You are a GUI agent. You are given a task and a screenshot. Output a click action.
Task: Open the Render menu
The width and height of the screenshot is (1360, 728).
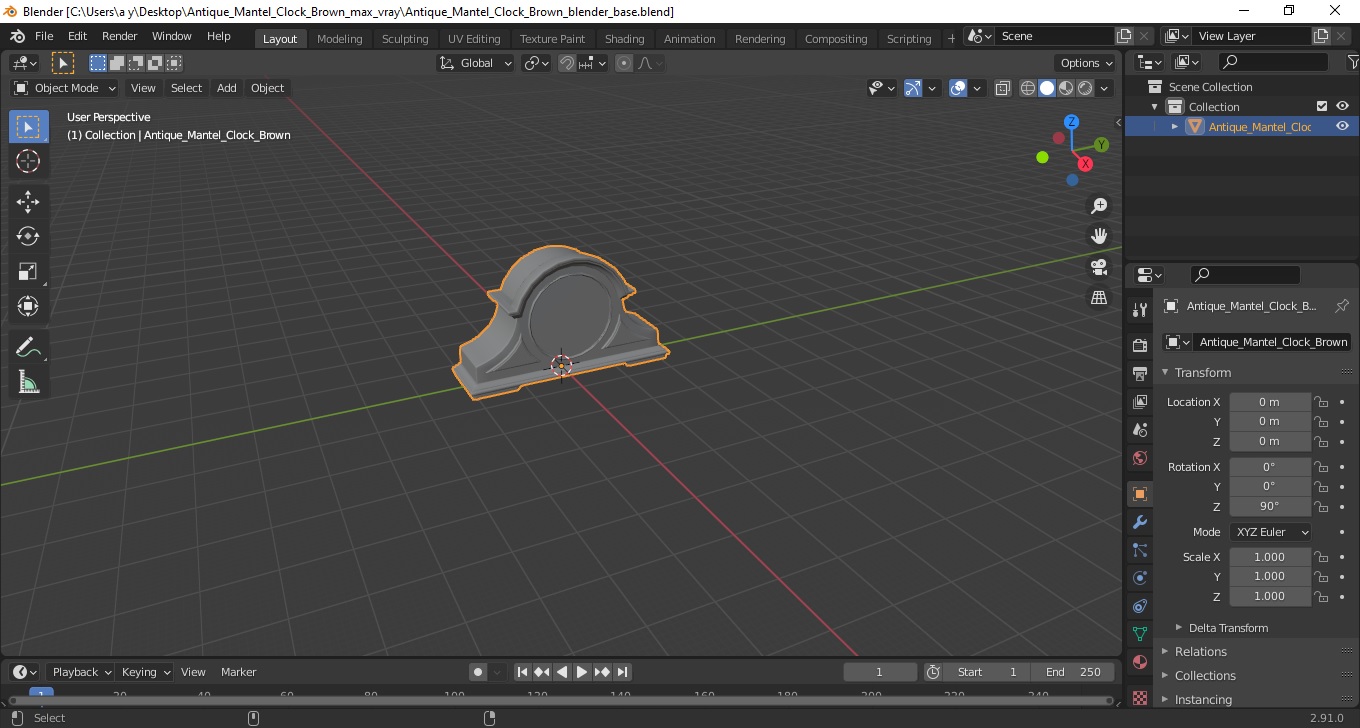120,36
